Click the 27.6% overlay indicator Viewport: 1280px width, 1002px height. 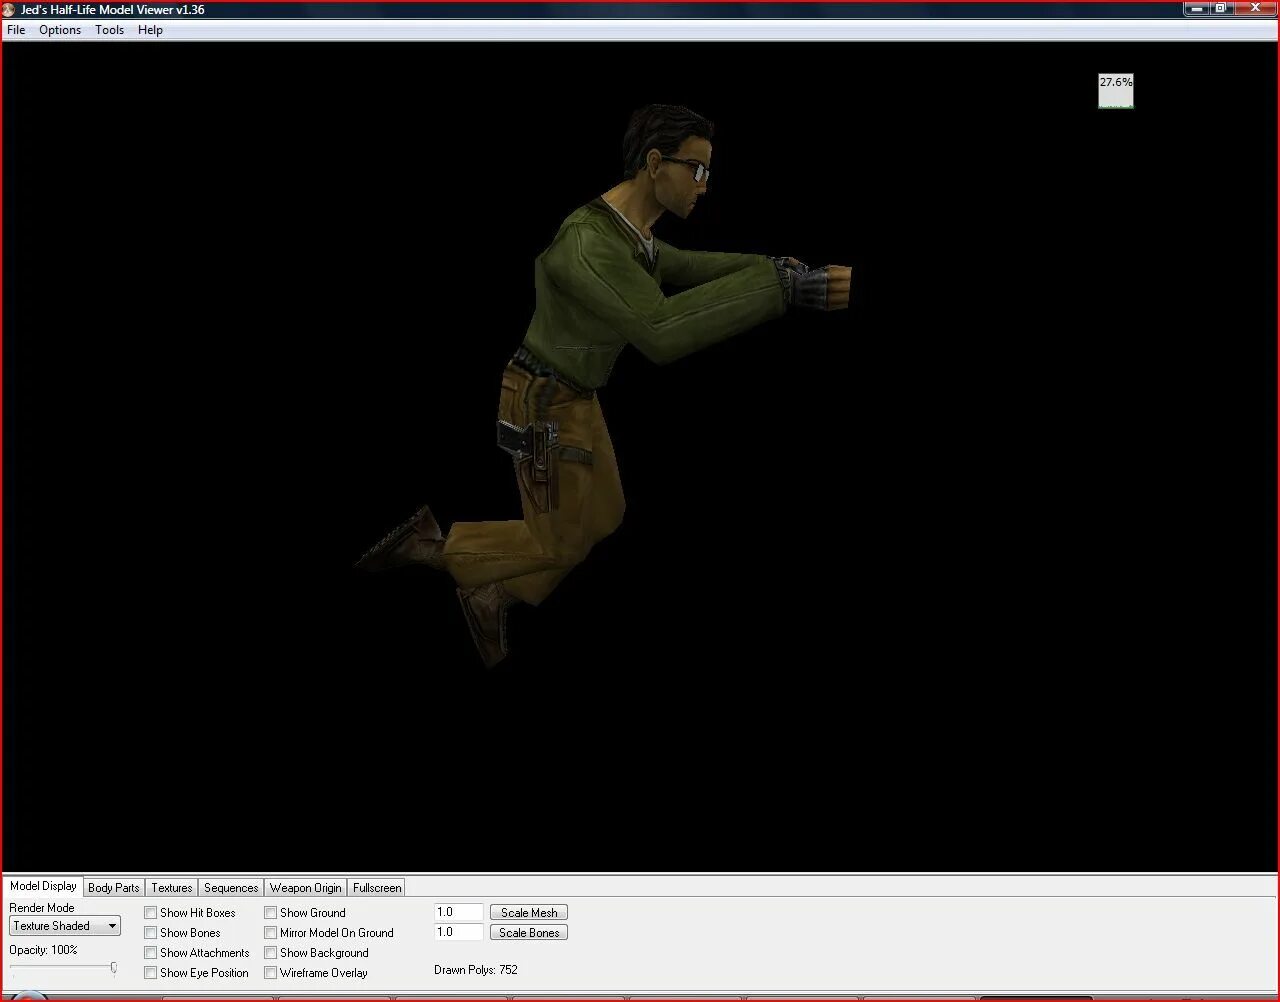click(1116, 91)
